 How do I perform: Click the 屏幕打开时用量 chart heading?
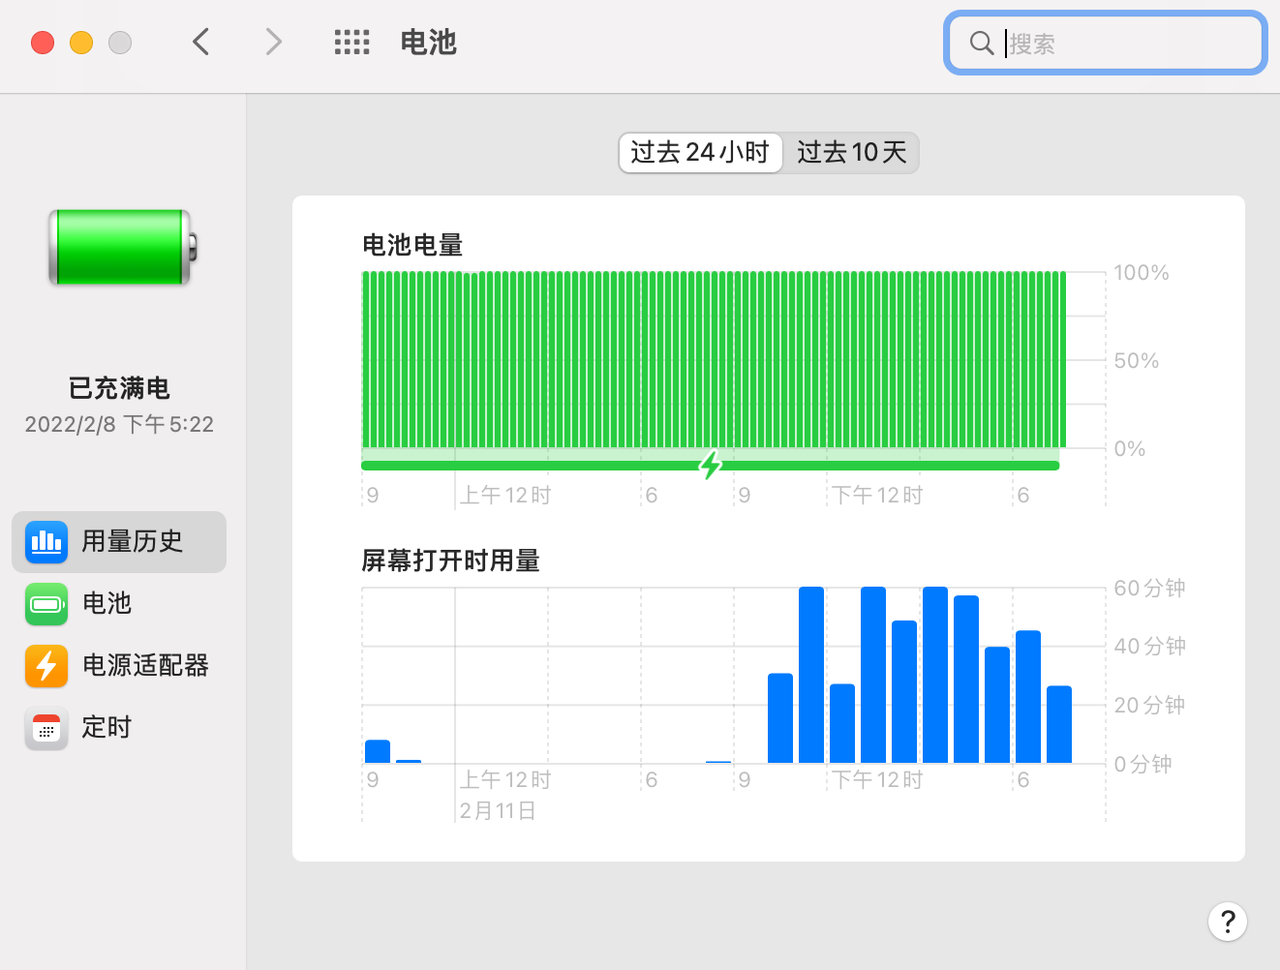tap(451, 561)
